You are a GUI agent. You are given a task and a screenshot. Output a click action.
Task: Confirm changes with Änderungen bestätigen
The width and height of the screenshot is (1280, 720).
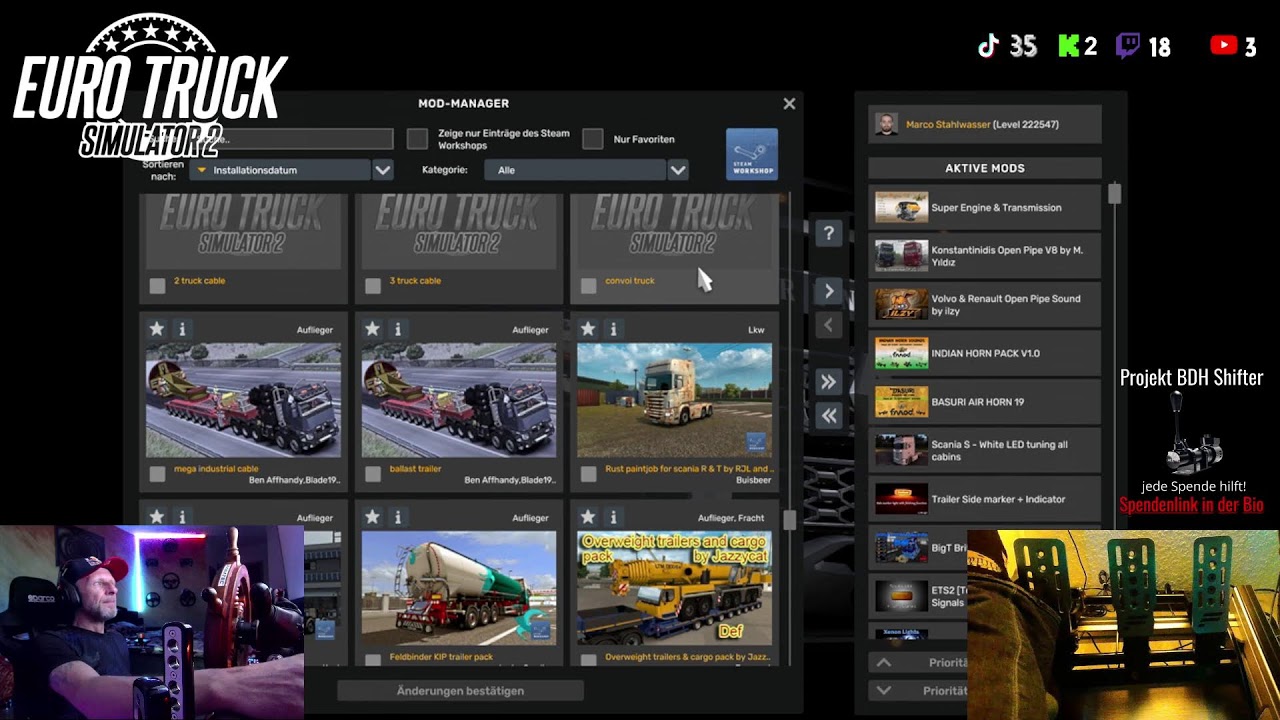coord(460,691)
